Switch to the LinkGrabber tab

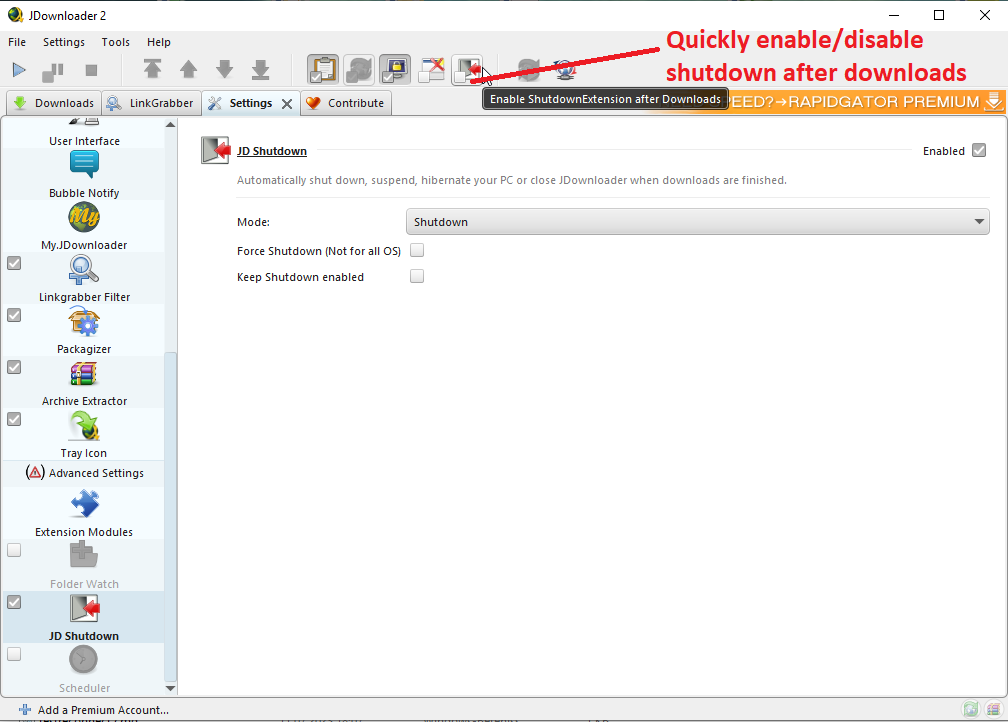[150, 103]
